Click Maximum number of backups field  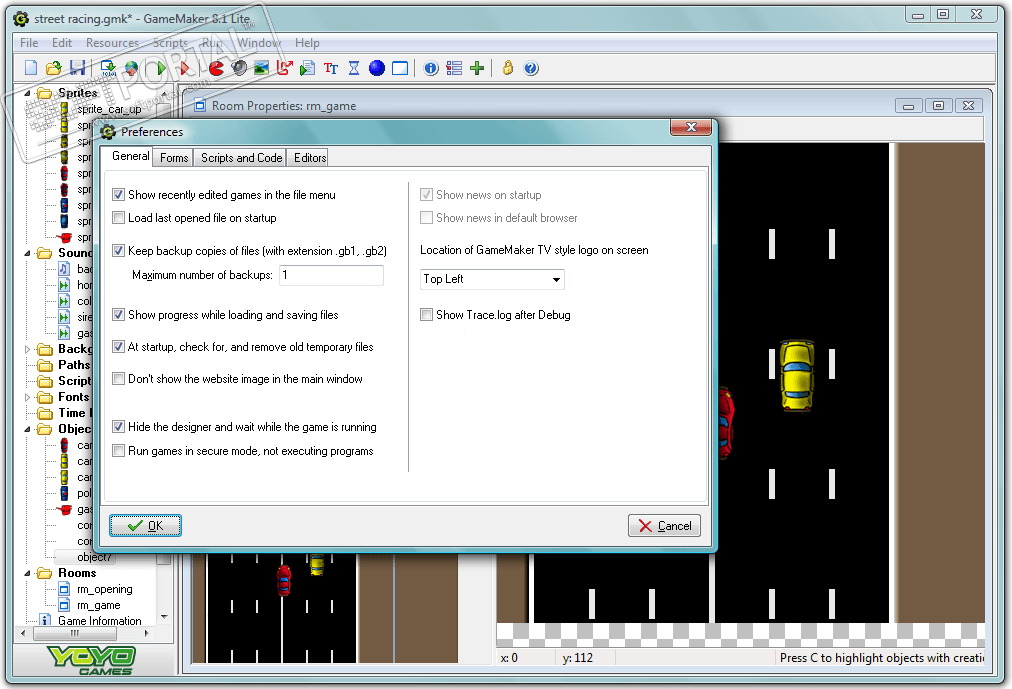pyautogui.click(x=331, y=275)
